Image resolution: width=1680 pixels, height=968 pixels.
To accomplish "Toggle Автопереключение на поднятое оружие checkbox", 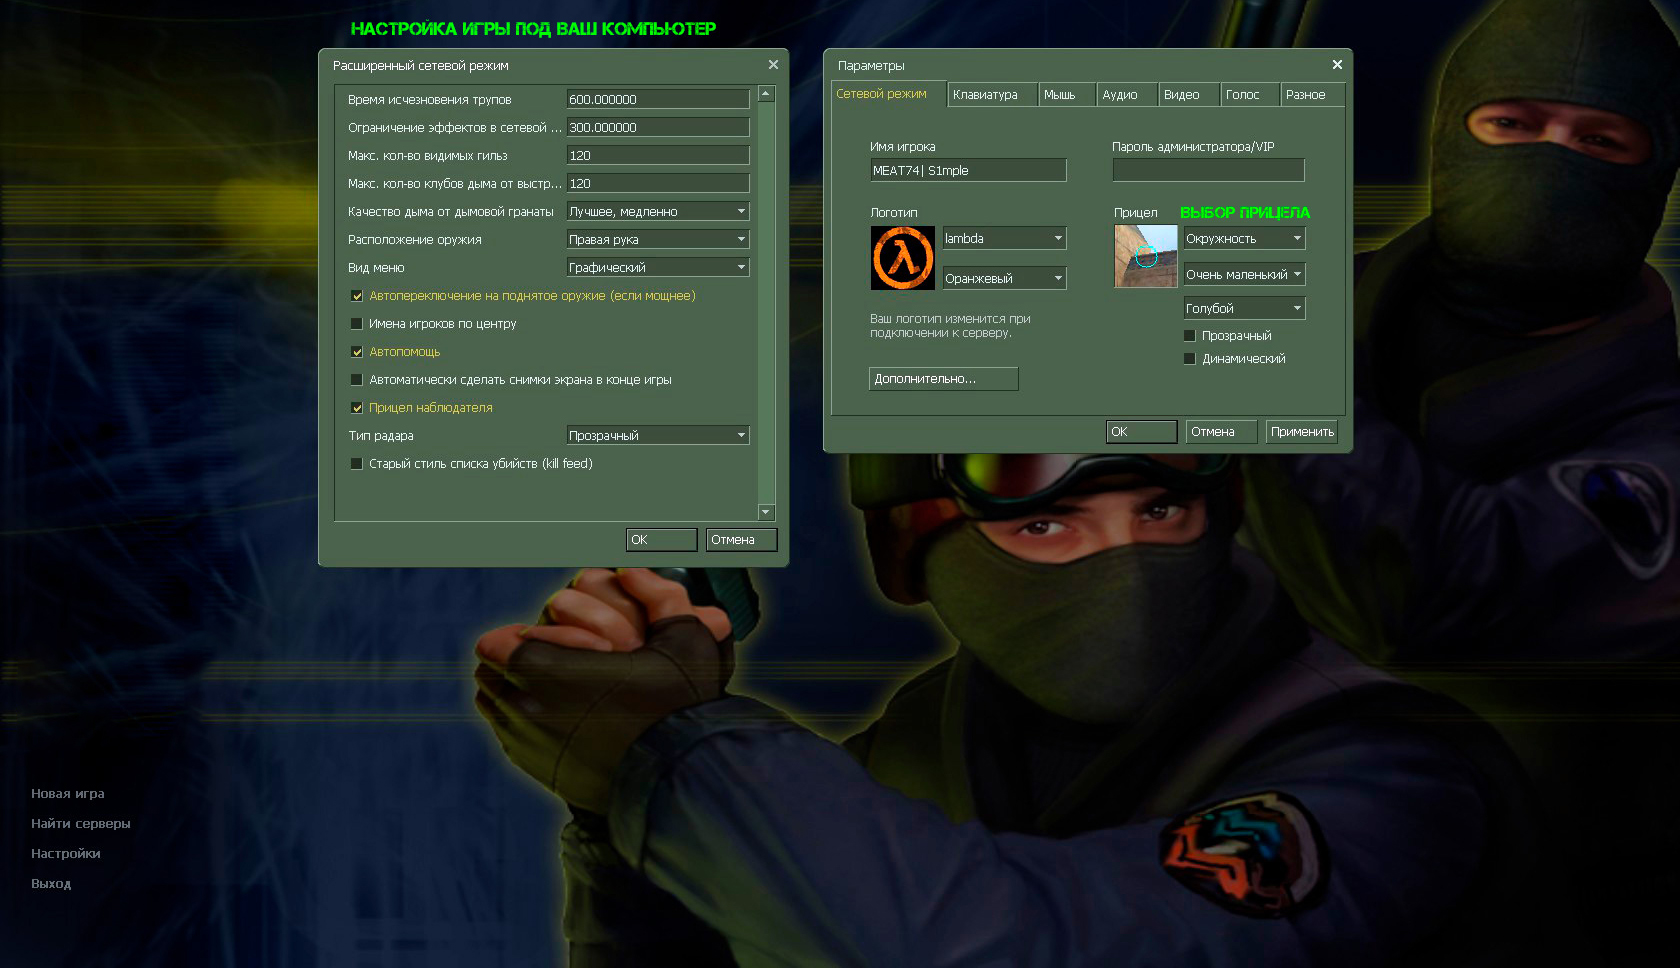I will coord(356,296).
